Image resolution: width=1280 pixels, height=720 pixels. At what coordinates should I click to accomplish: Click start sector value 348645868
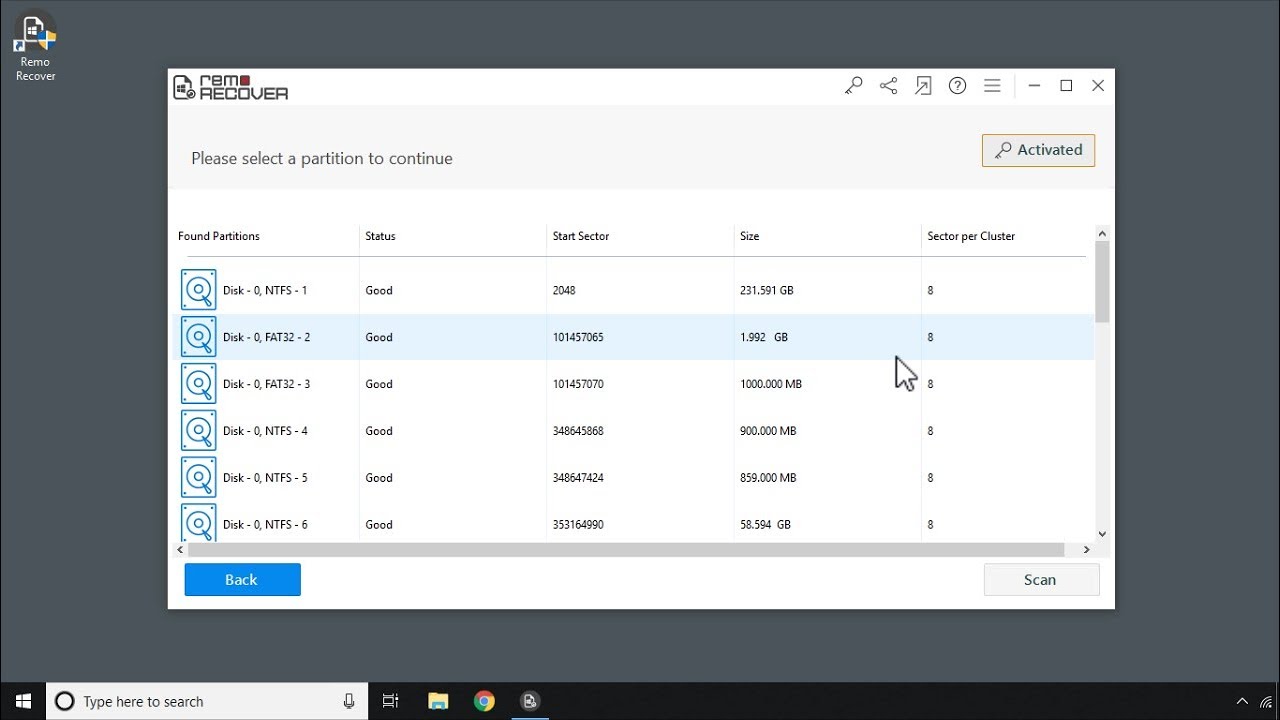click(578, 431)
